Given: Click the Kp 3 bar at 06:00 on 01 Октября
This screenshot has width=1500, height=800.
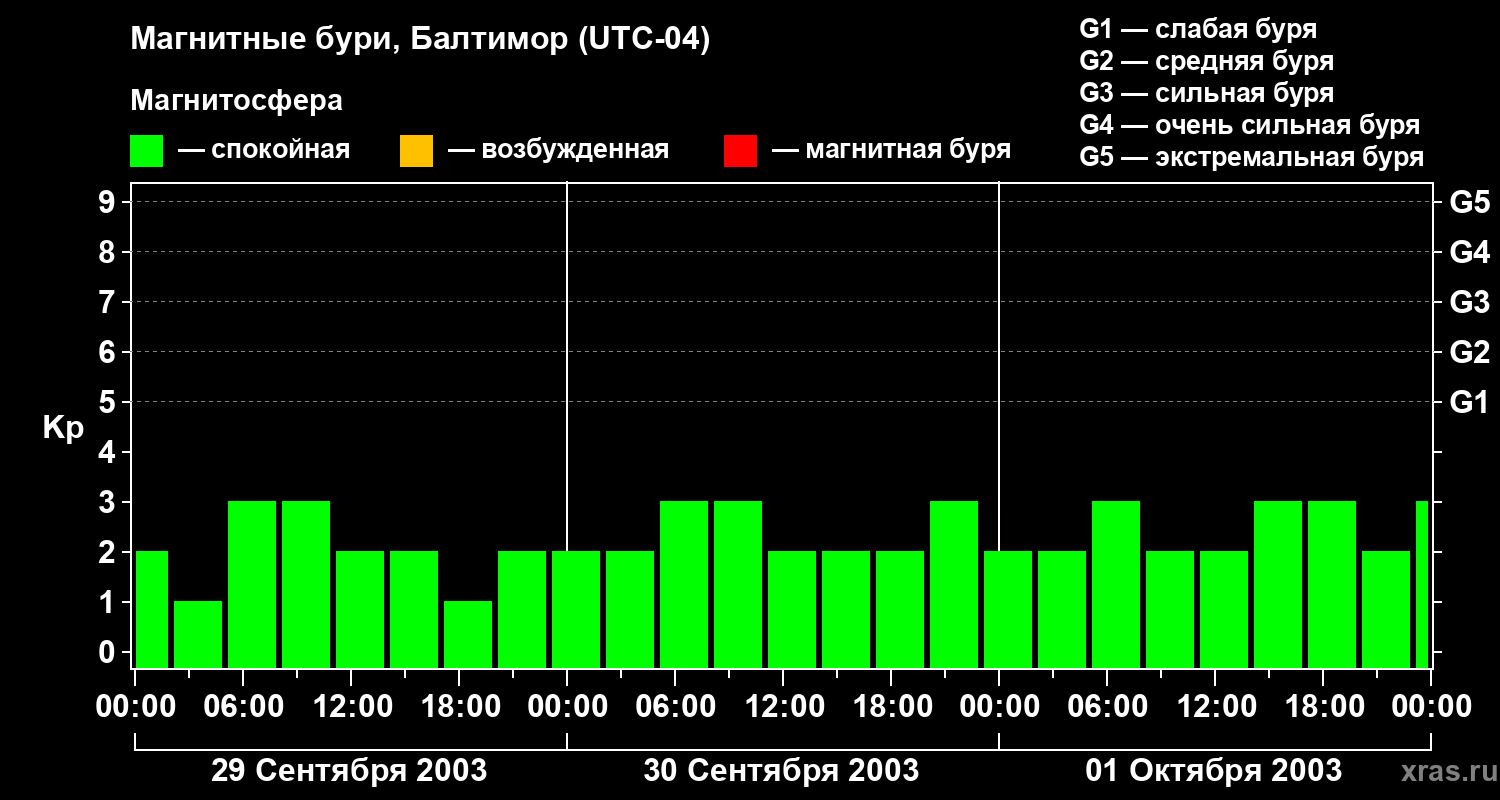Looking at the screenshot, I should click(x=1116, y=584).
